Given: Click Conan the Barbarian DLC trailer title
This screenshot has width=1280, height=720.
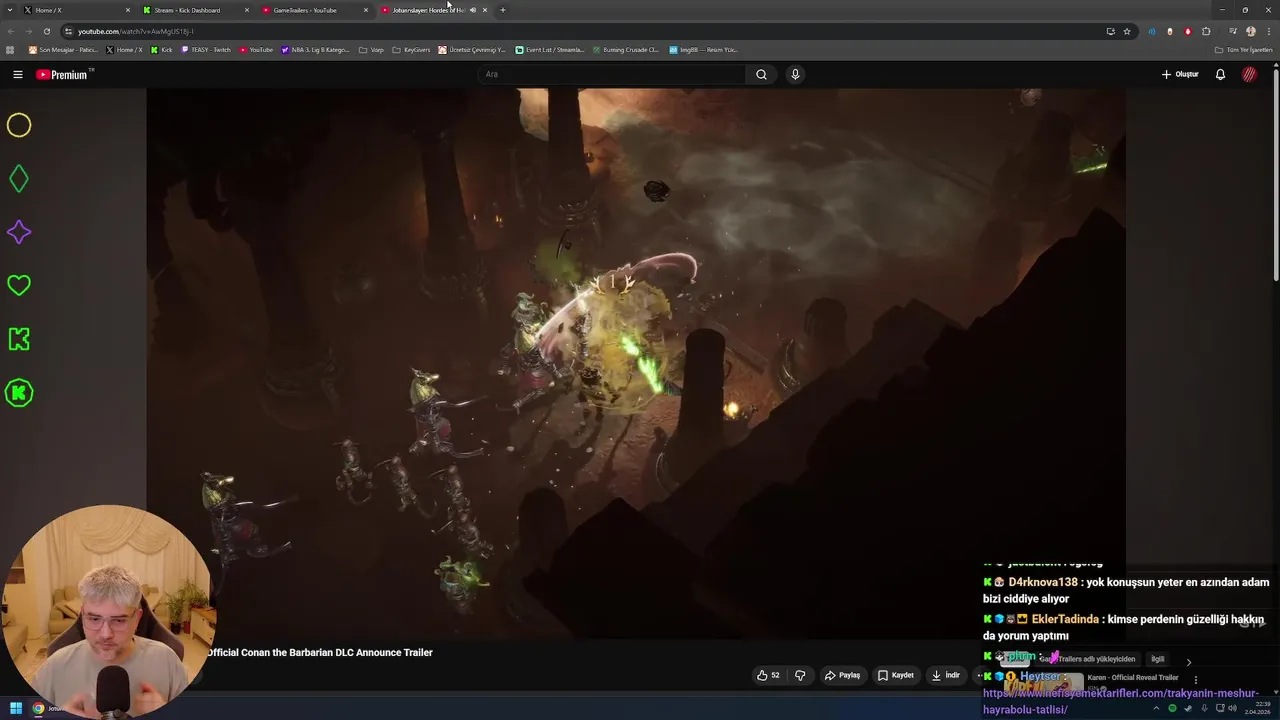Looking at the screenshot, I should pos(319,652).
